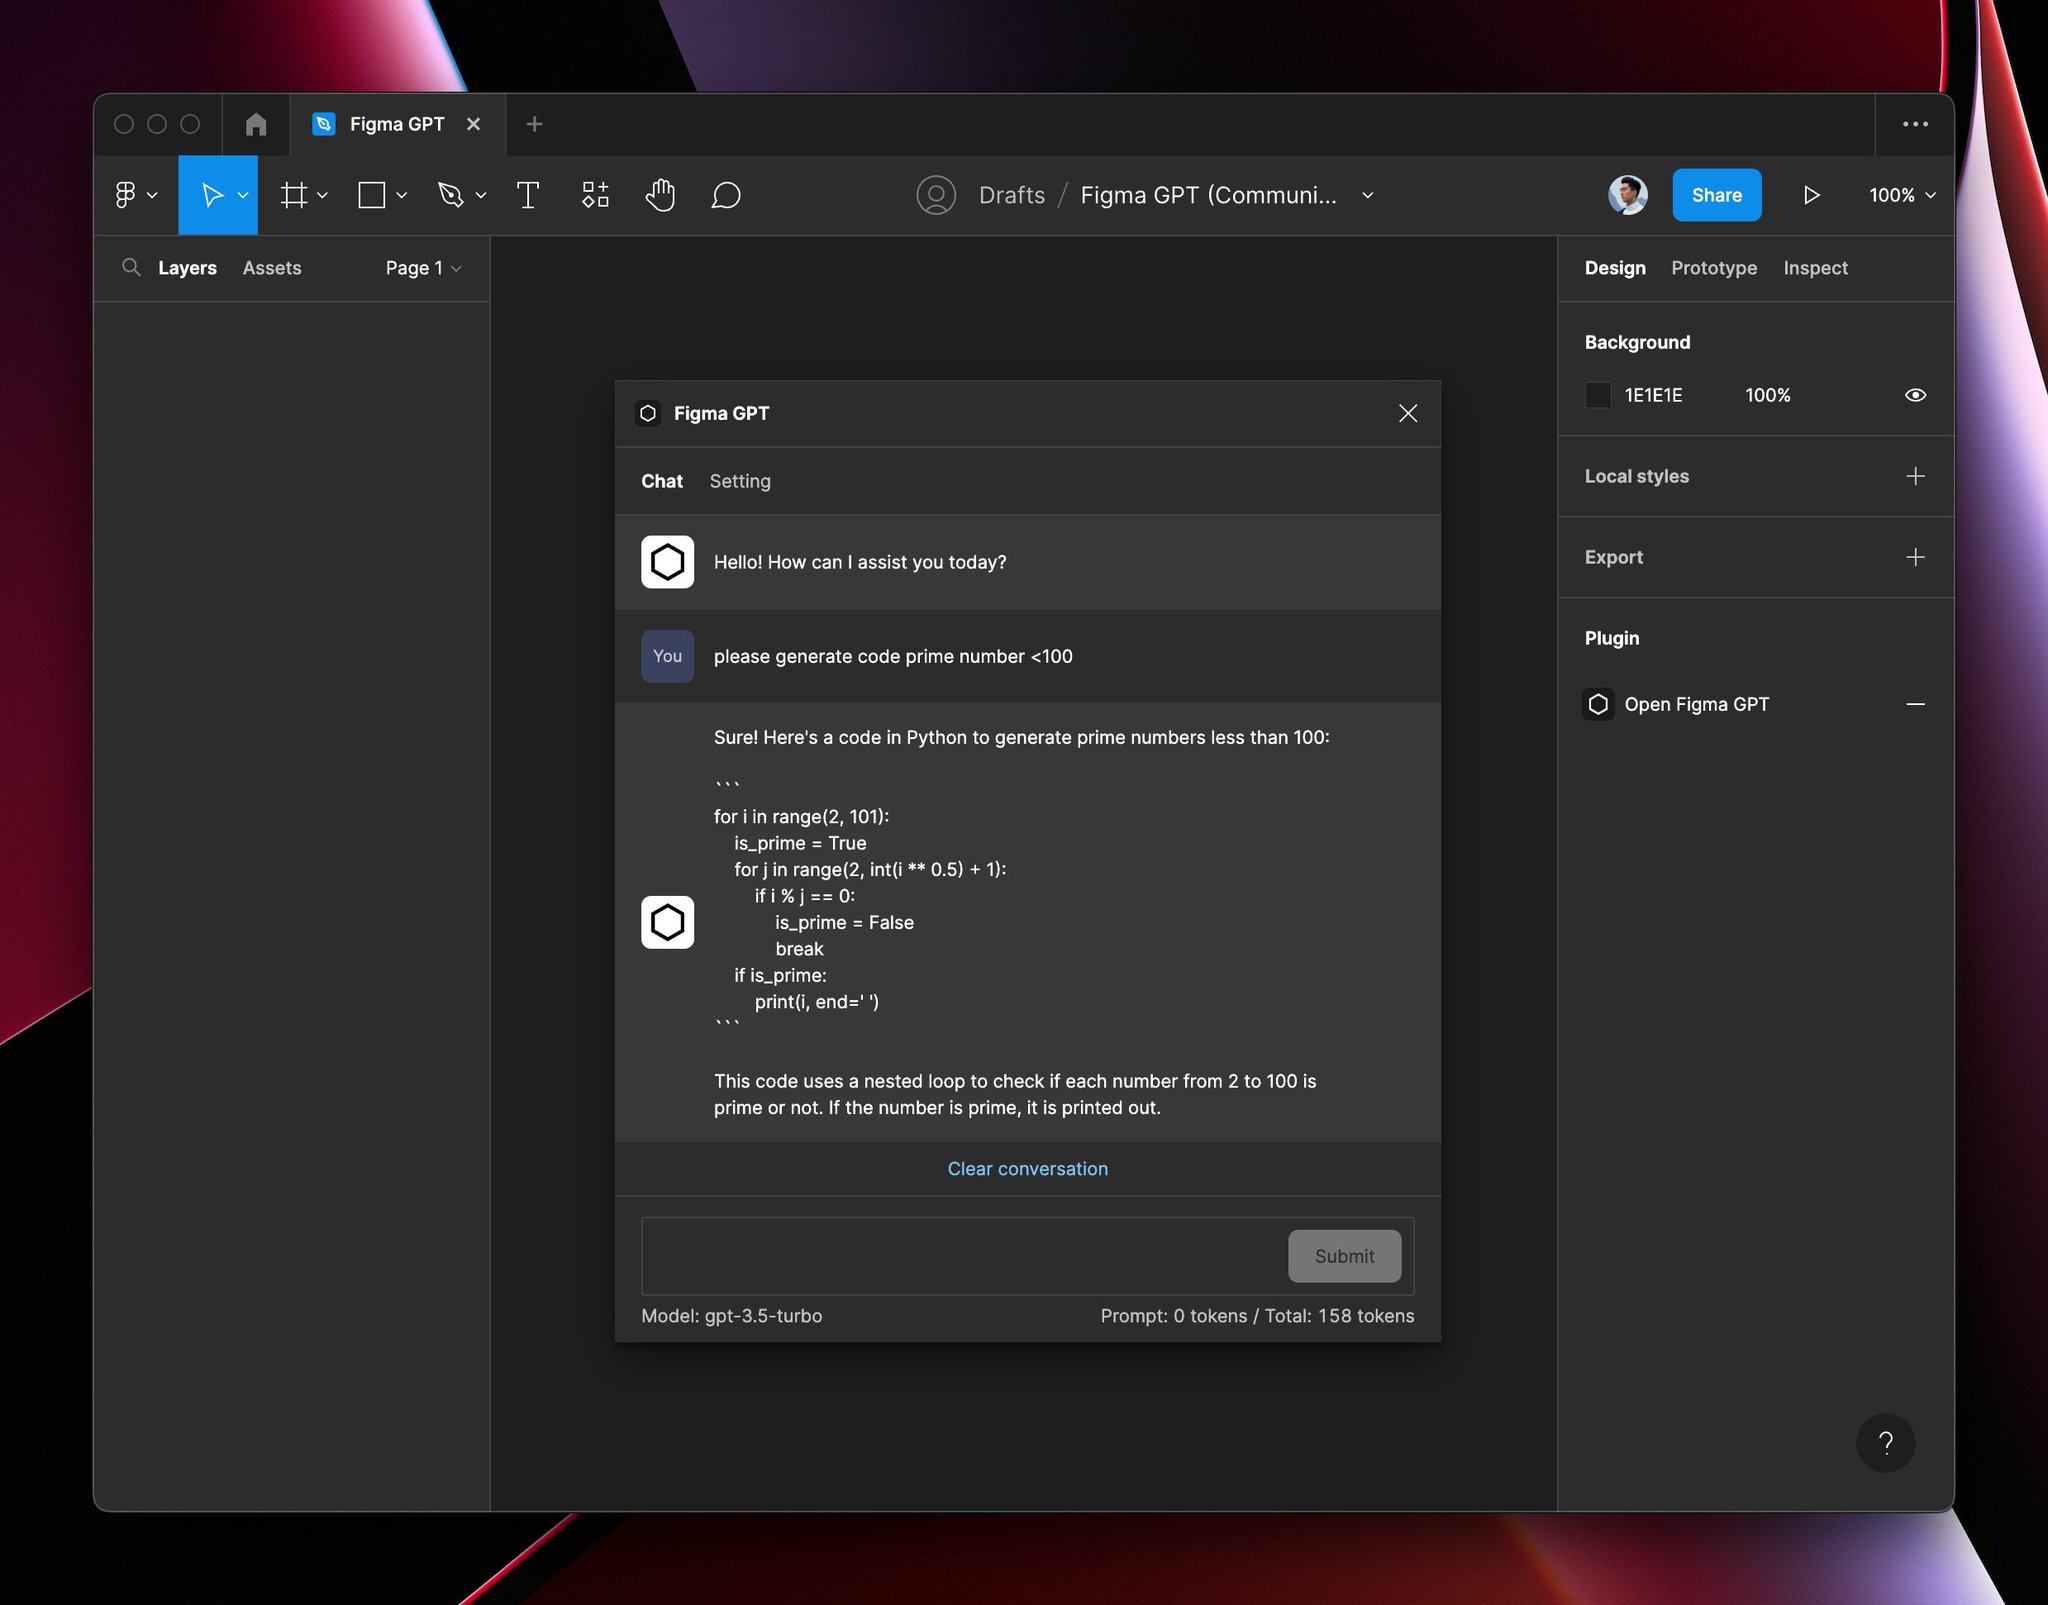Select the Comment tool

click(726, 195)
